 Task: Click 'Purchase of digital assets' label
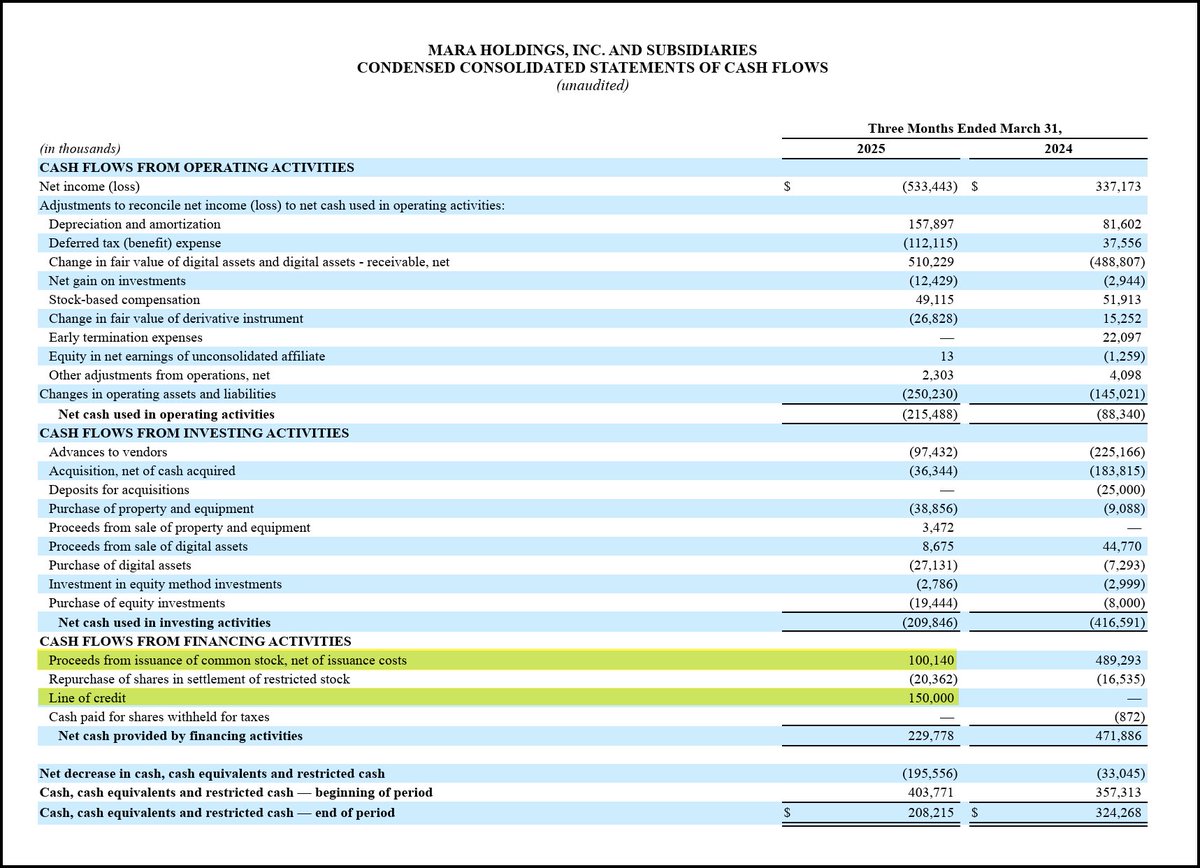coord(120,566)
